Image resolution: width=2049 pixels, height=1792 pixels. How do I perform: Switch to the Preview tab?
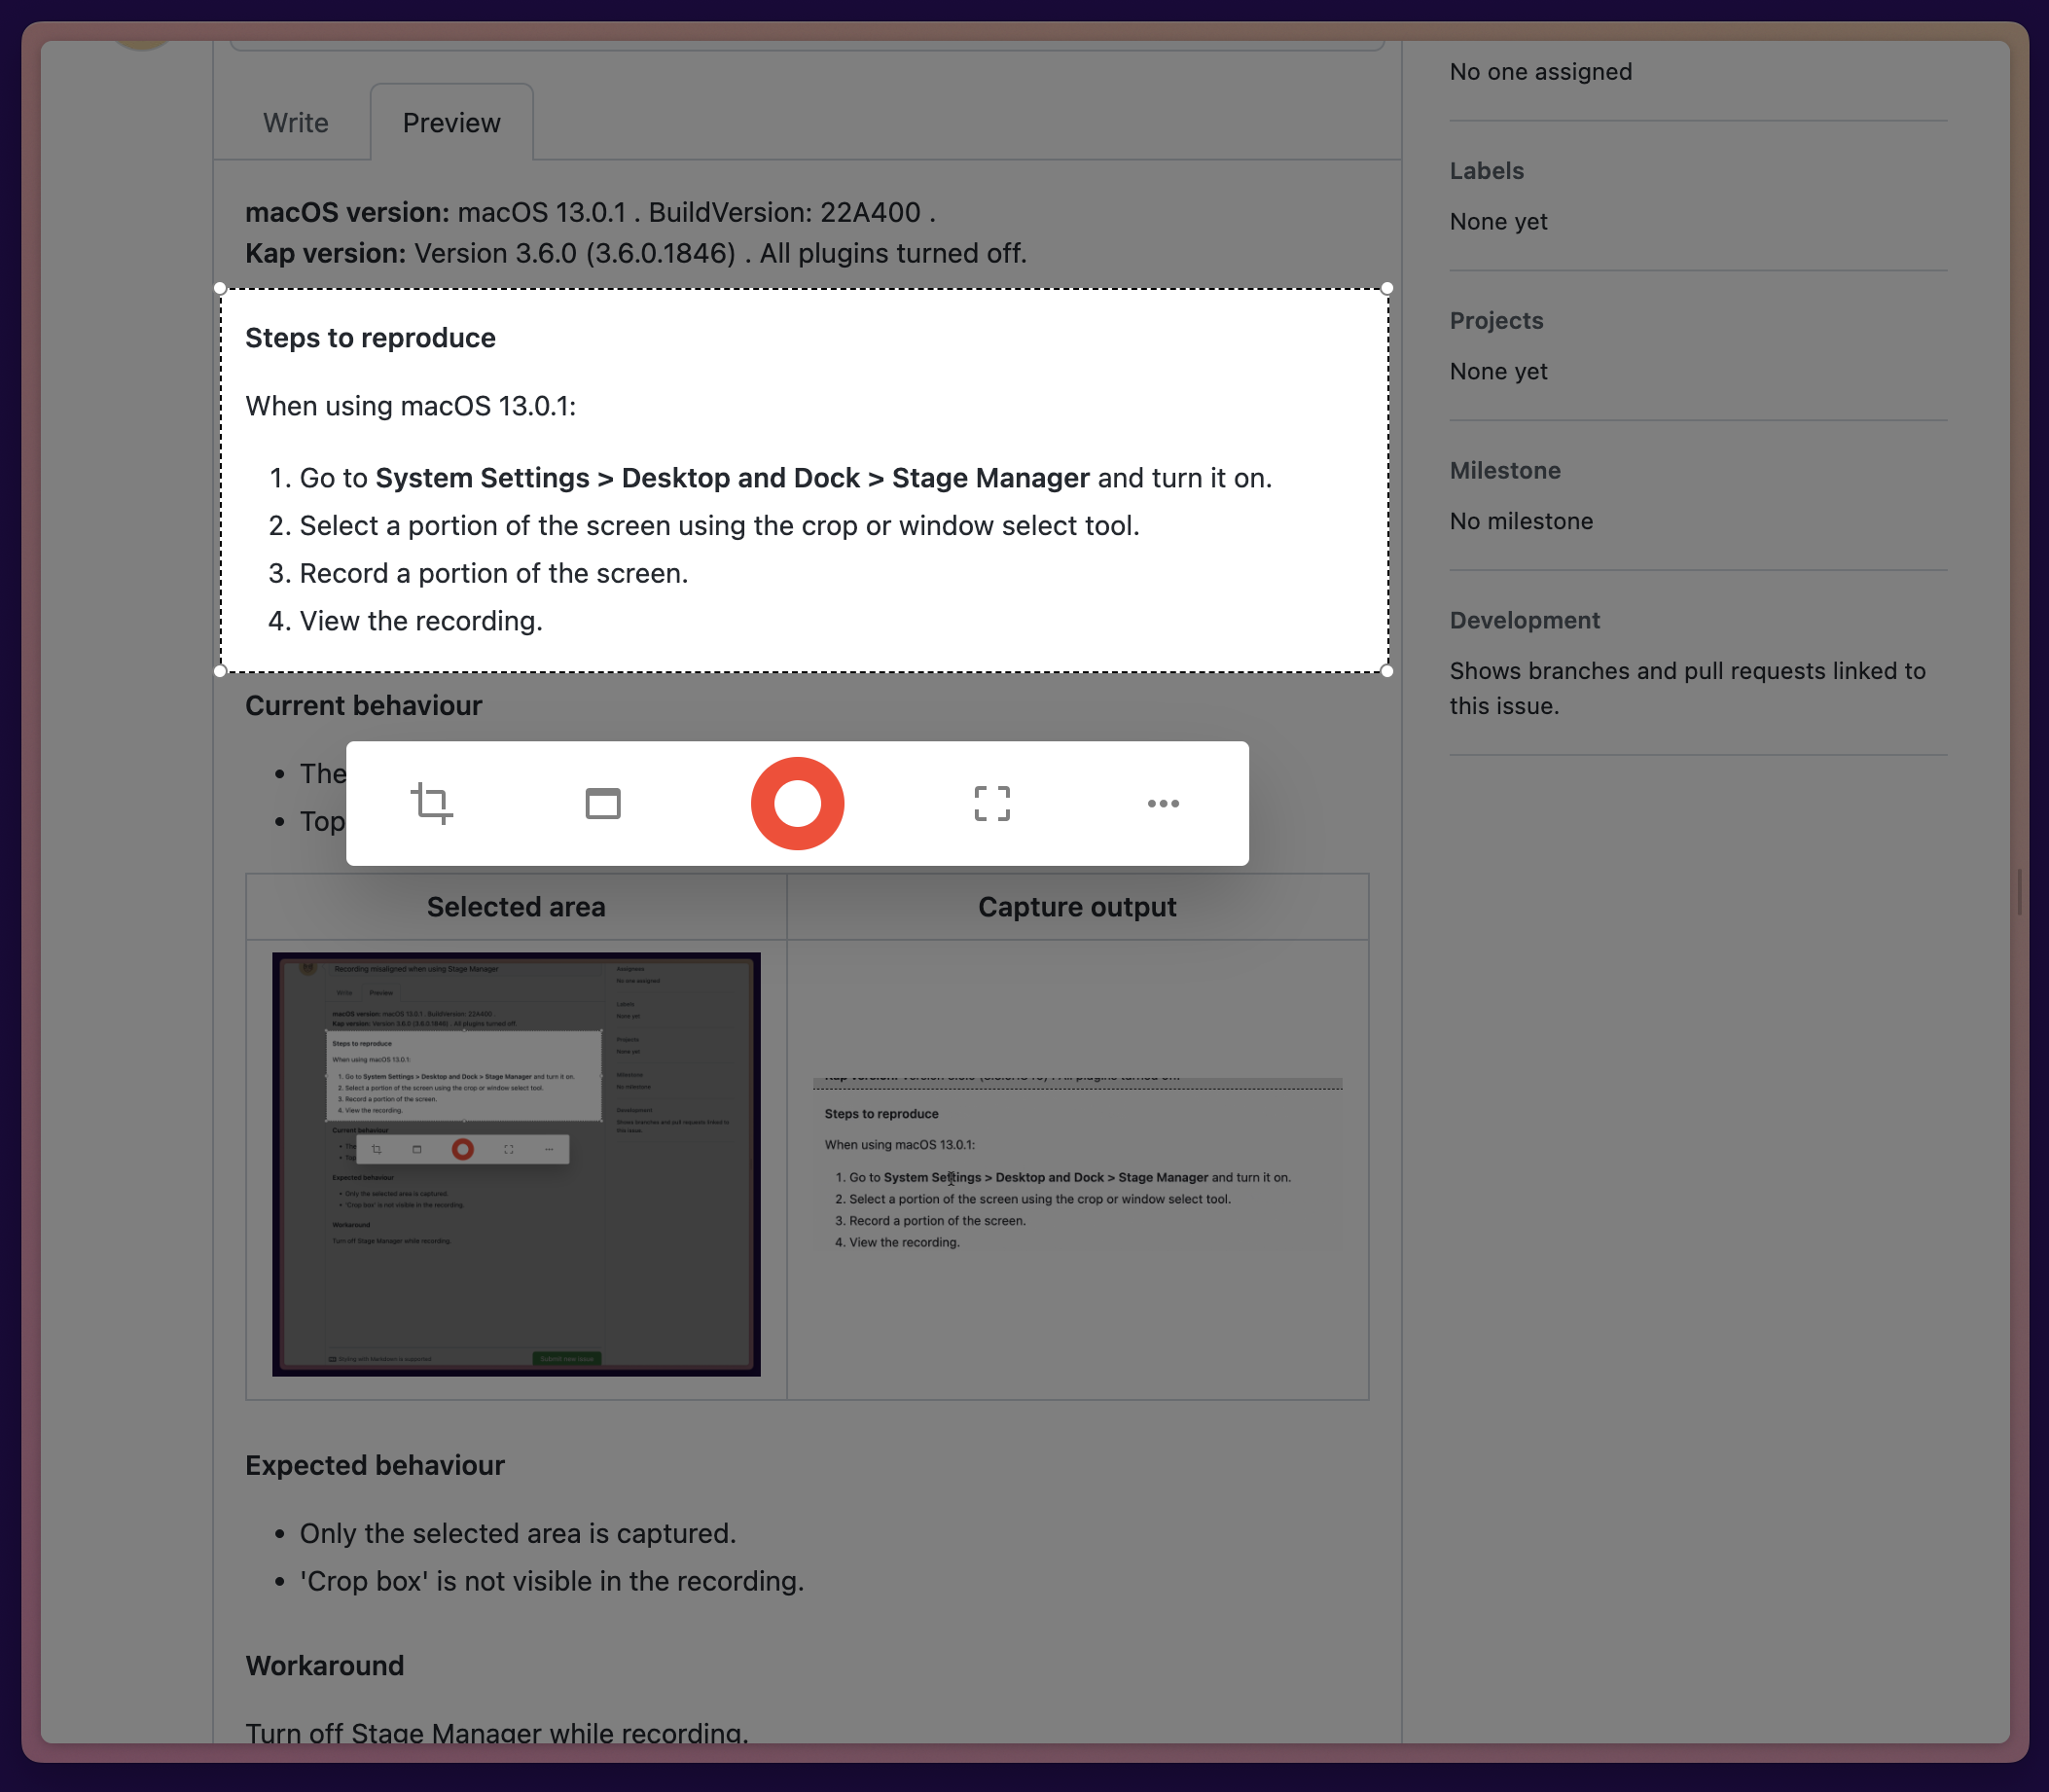click(451, 122)
